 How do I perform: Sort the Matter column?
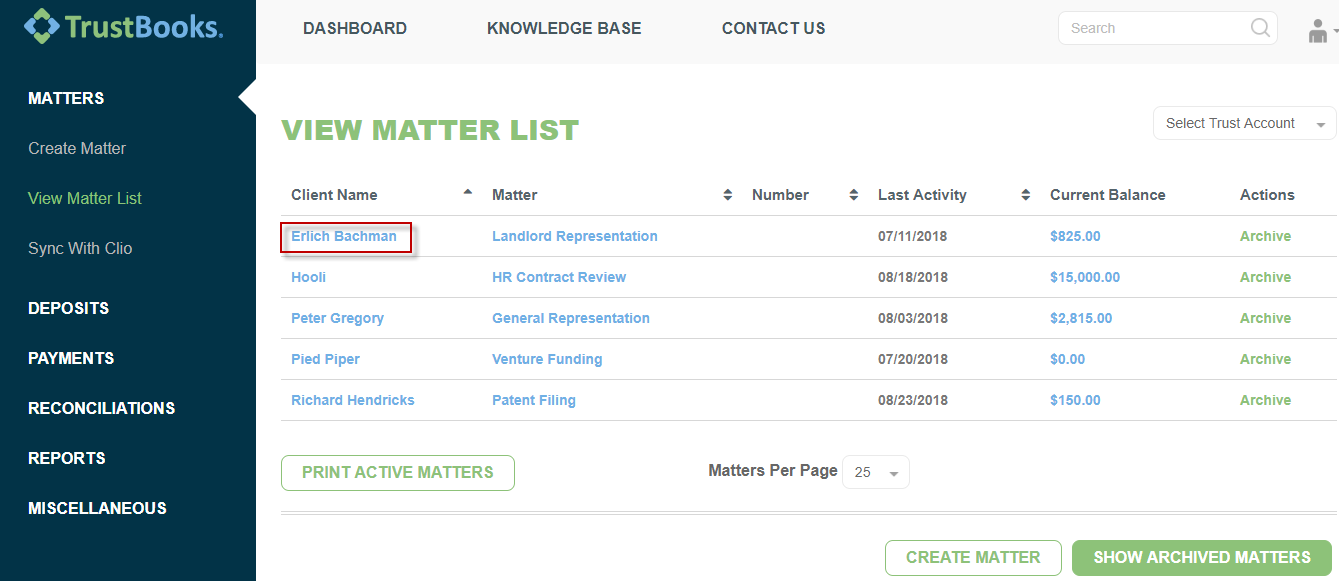coord(727,195)
